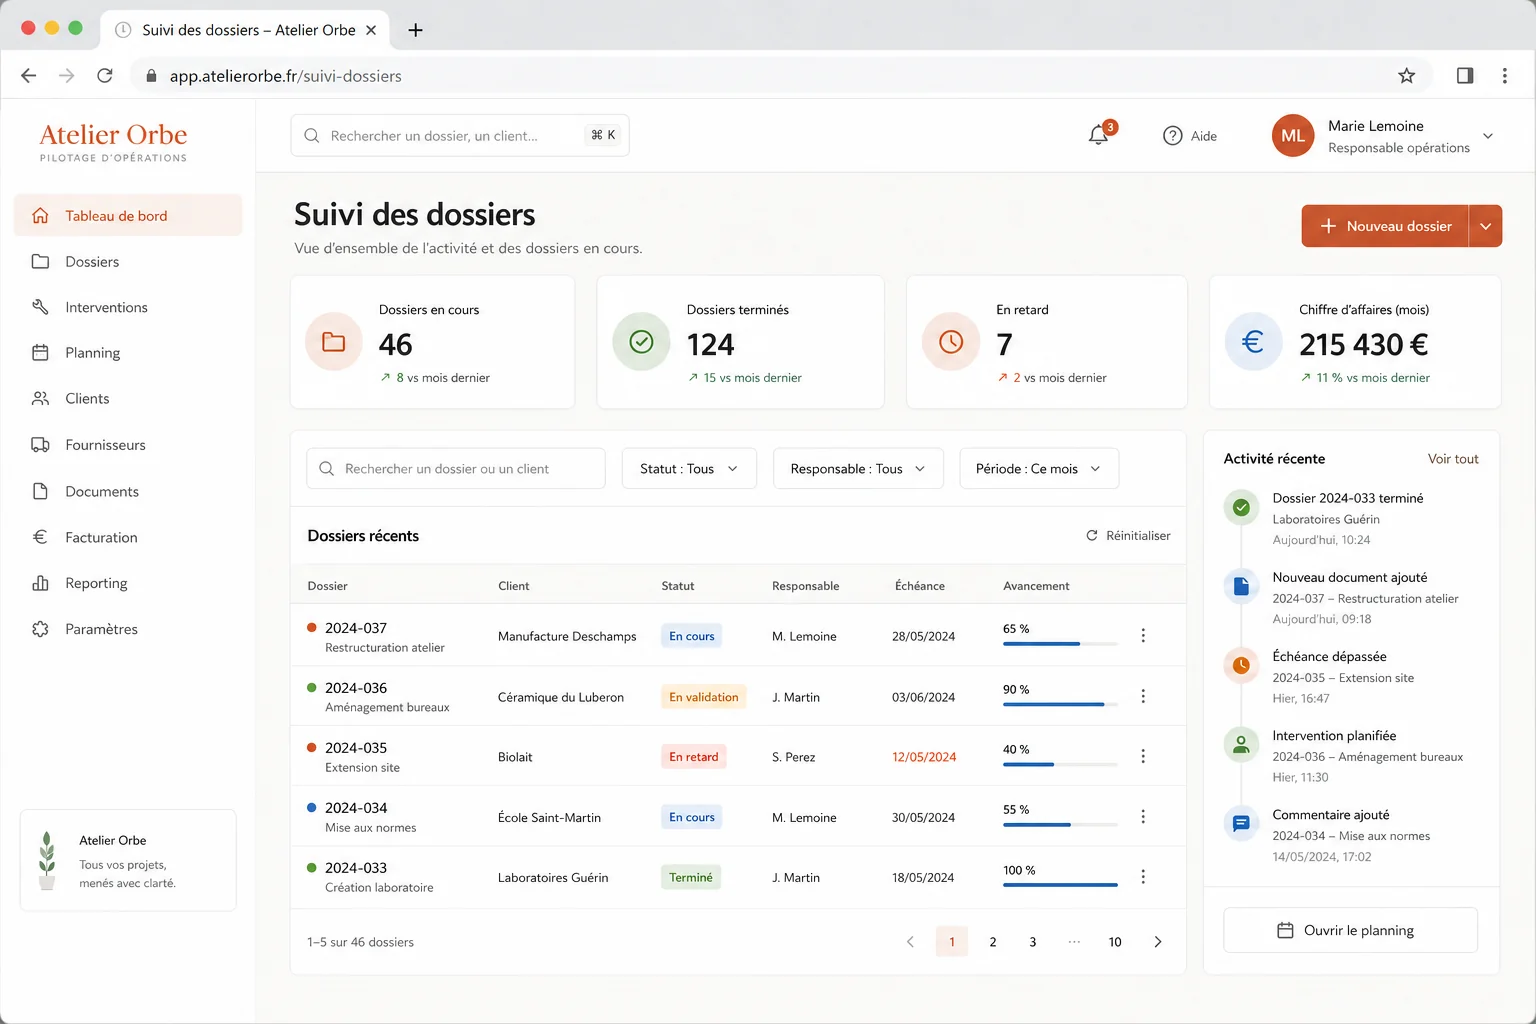This screenshot has height=1024, width=1536.
Task: Click Réinitialiser to reset filters
Action: coord(1128,536)
